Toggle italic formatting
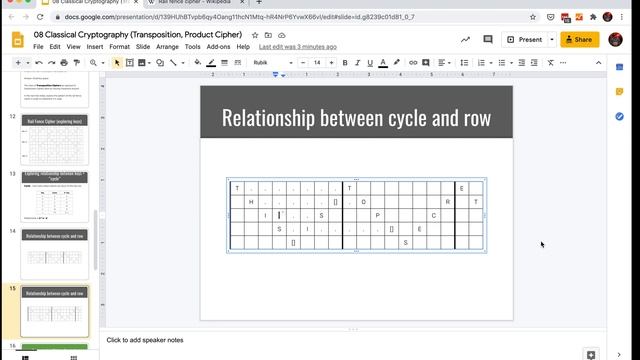This screenshot has width=640, height=360. click(358, 63)
